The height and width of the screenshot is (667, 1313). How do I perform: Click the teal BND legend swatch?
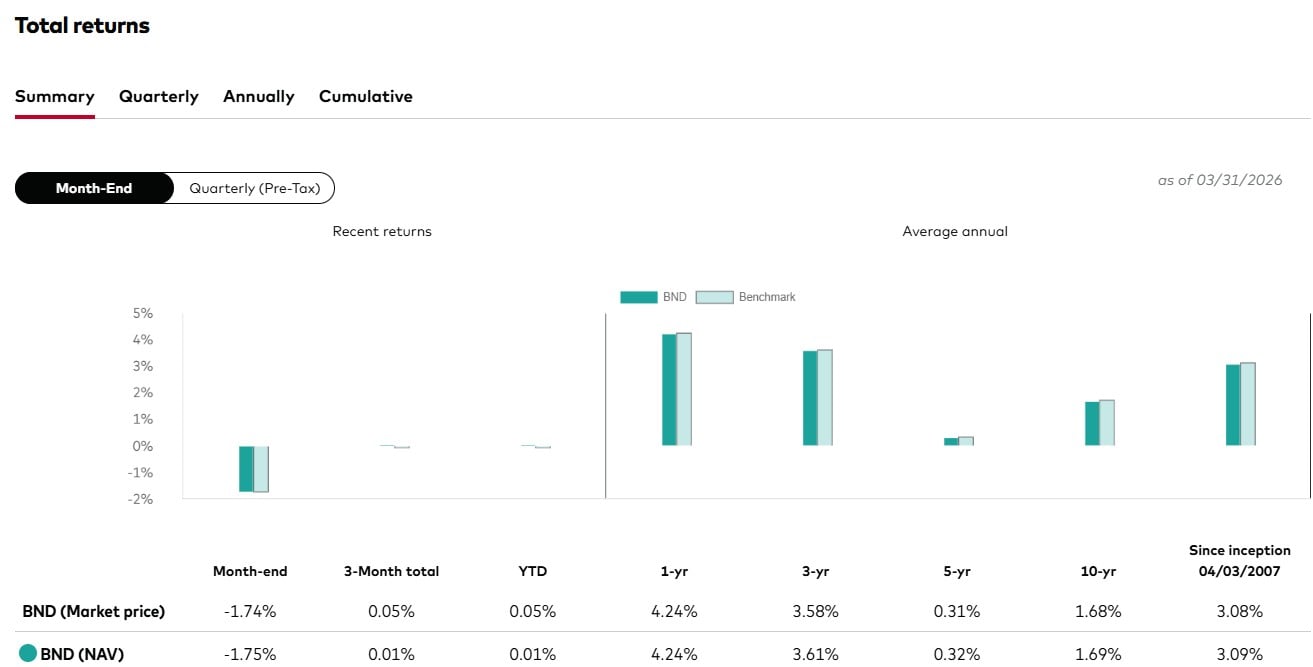coord(638,297)
